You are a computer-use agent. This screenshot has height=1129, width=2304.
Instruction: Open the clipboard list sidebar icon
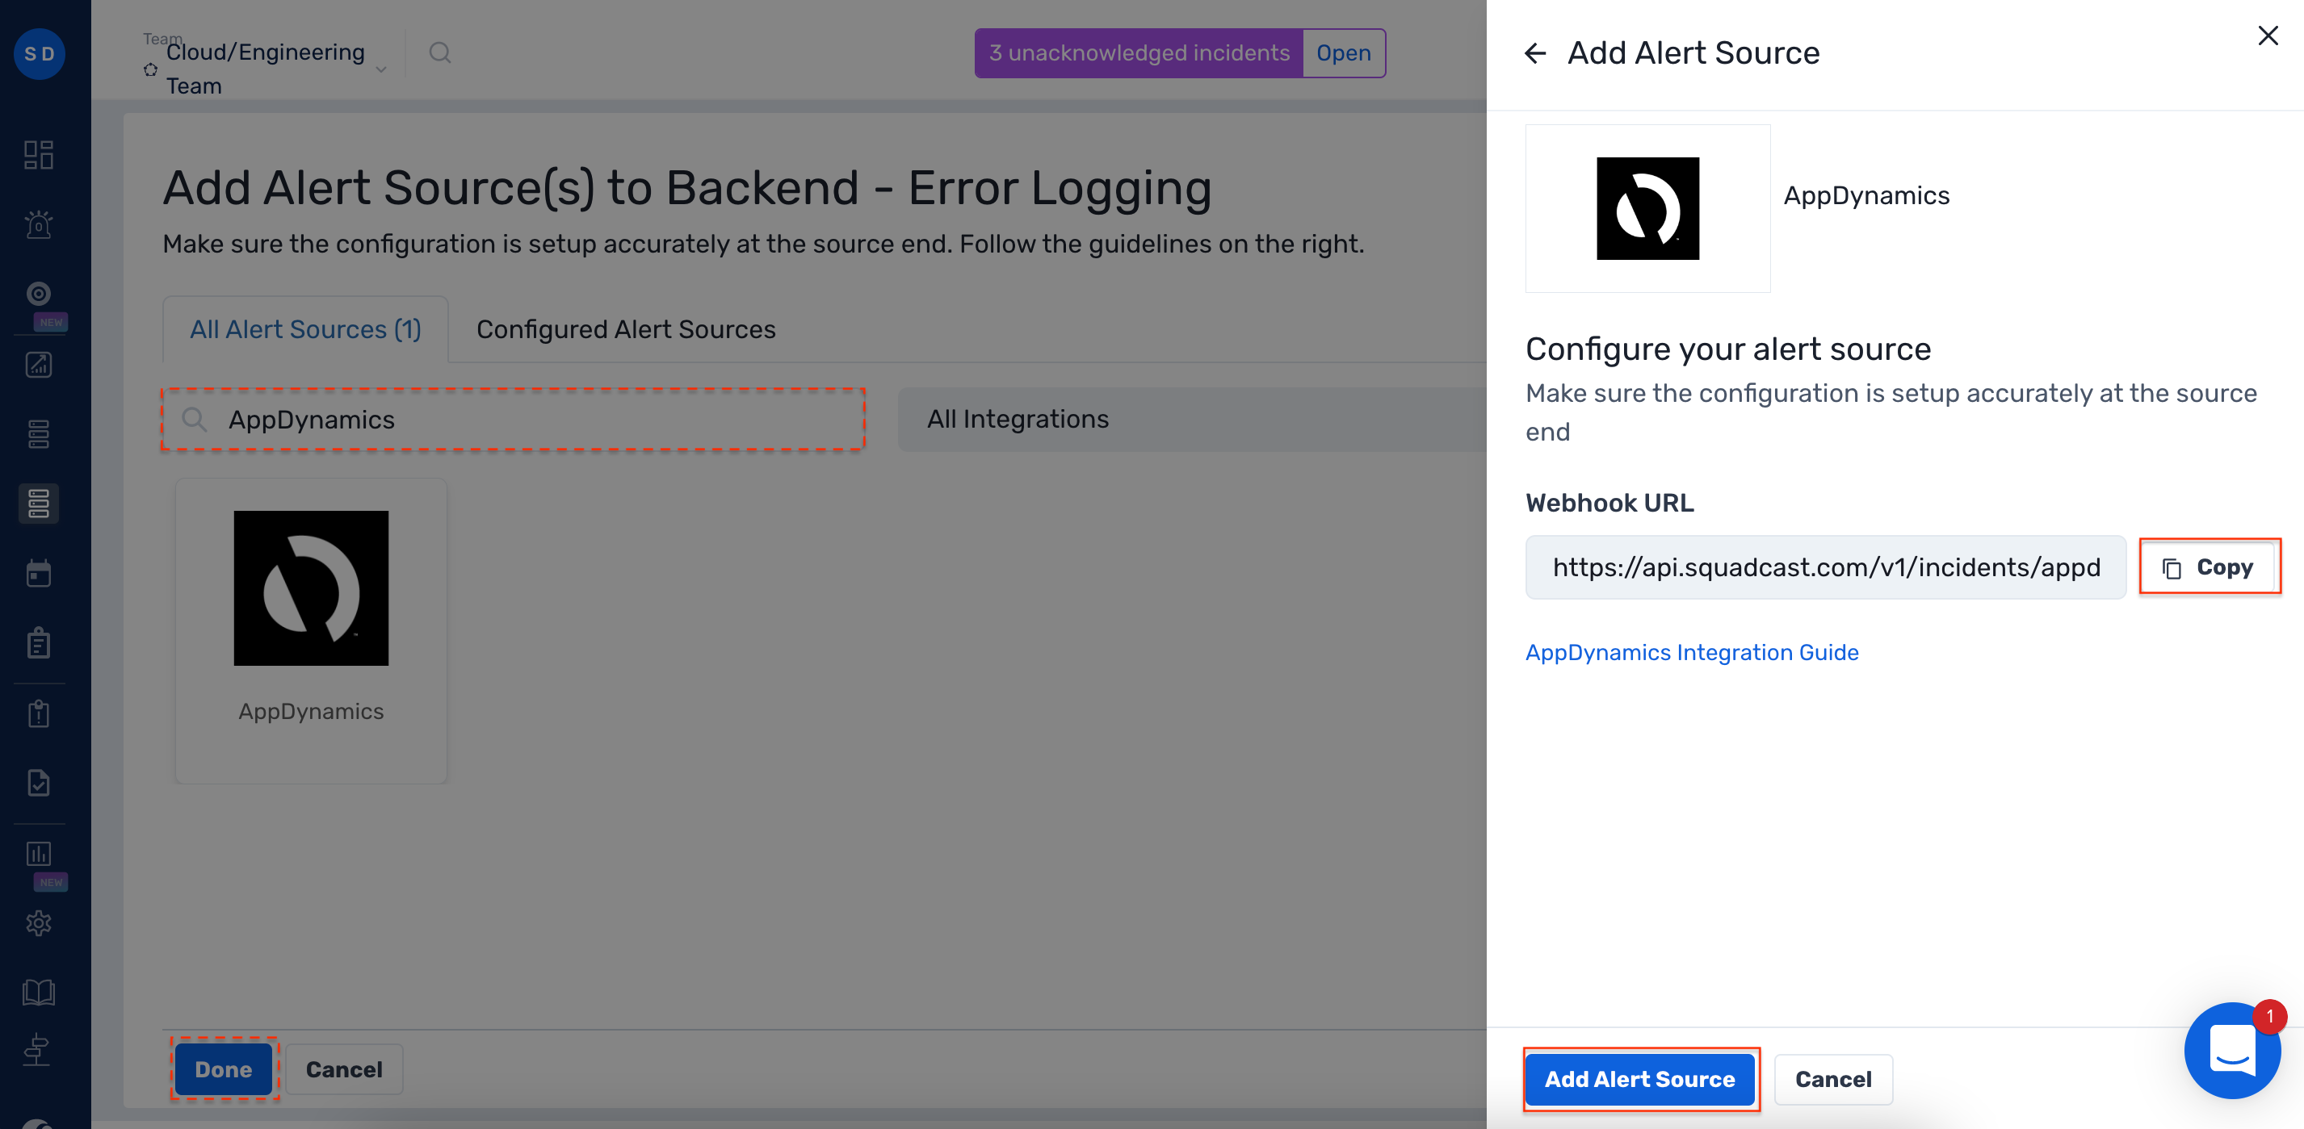pyautogui.click(x=39, y=643)
